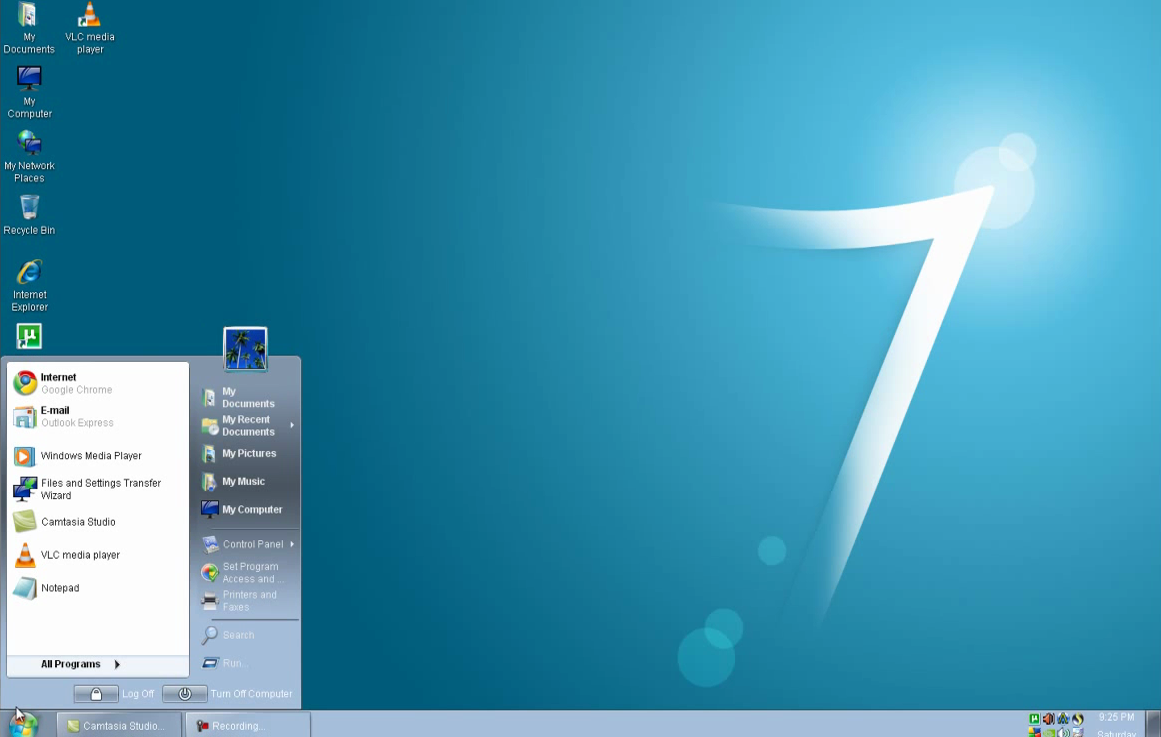
Task: Open VLC media player desktop icon
Action: 90,28
